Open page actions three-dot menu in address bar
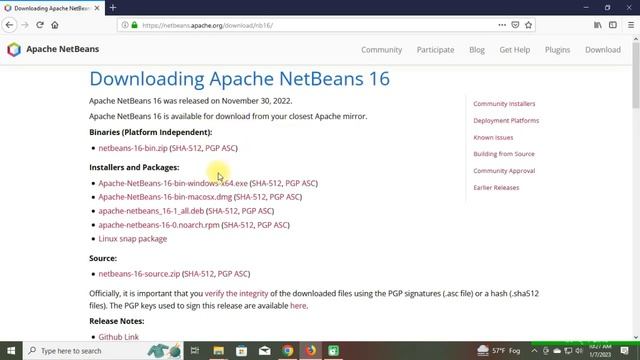The height and width of the screenshot is (360, 640). point(502,25)
